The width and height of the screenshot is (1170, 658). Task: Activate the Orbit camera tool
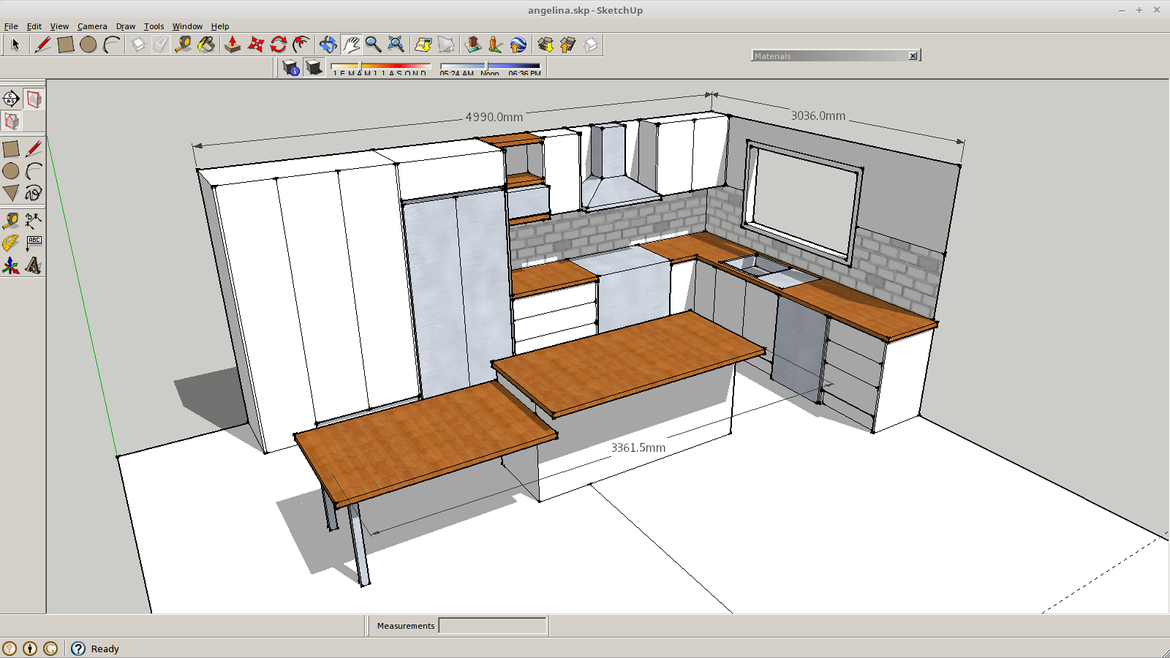click(328, 44)
